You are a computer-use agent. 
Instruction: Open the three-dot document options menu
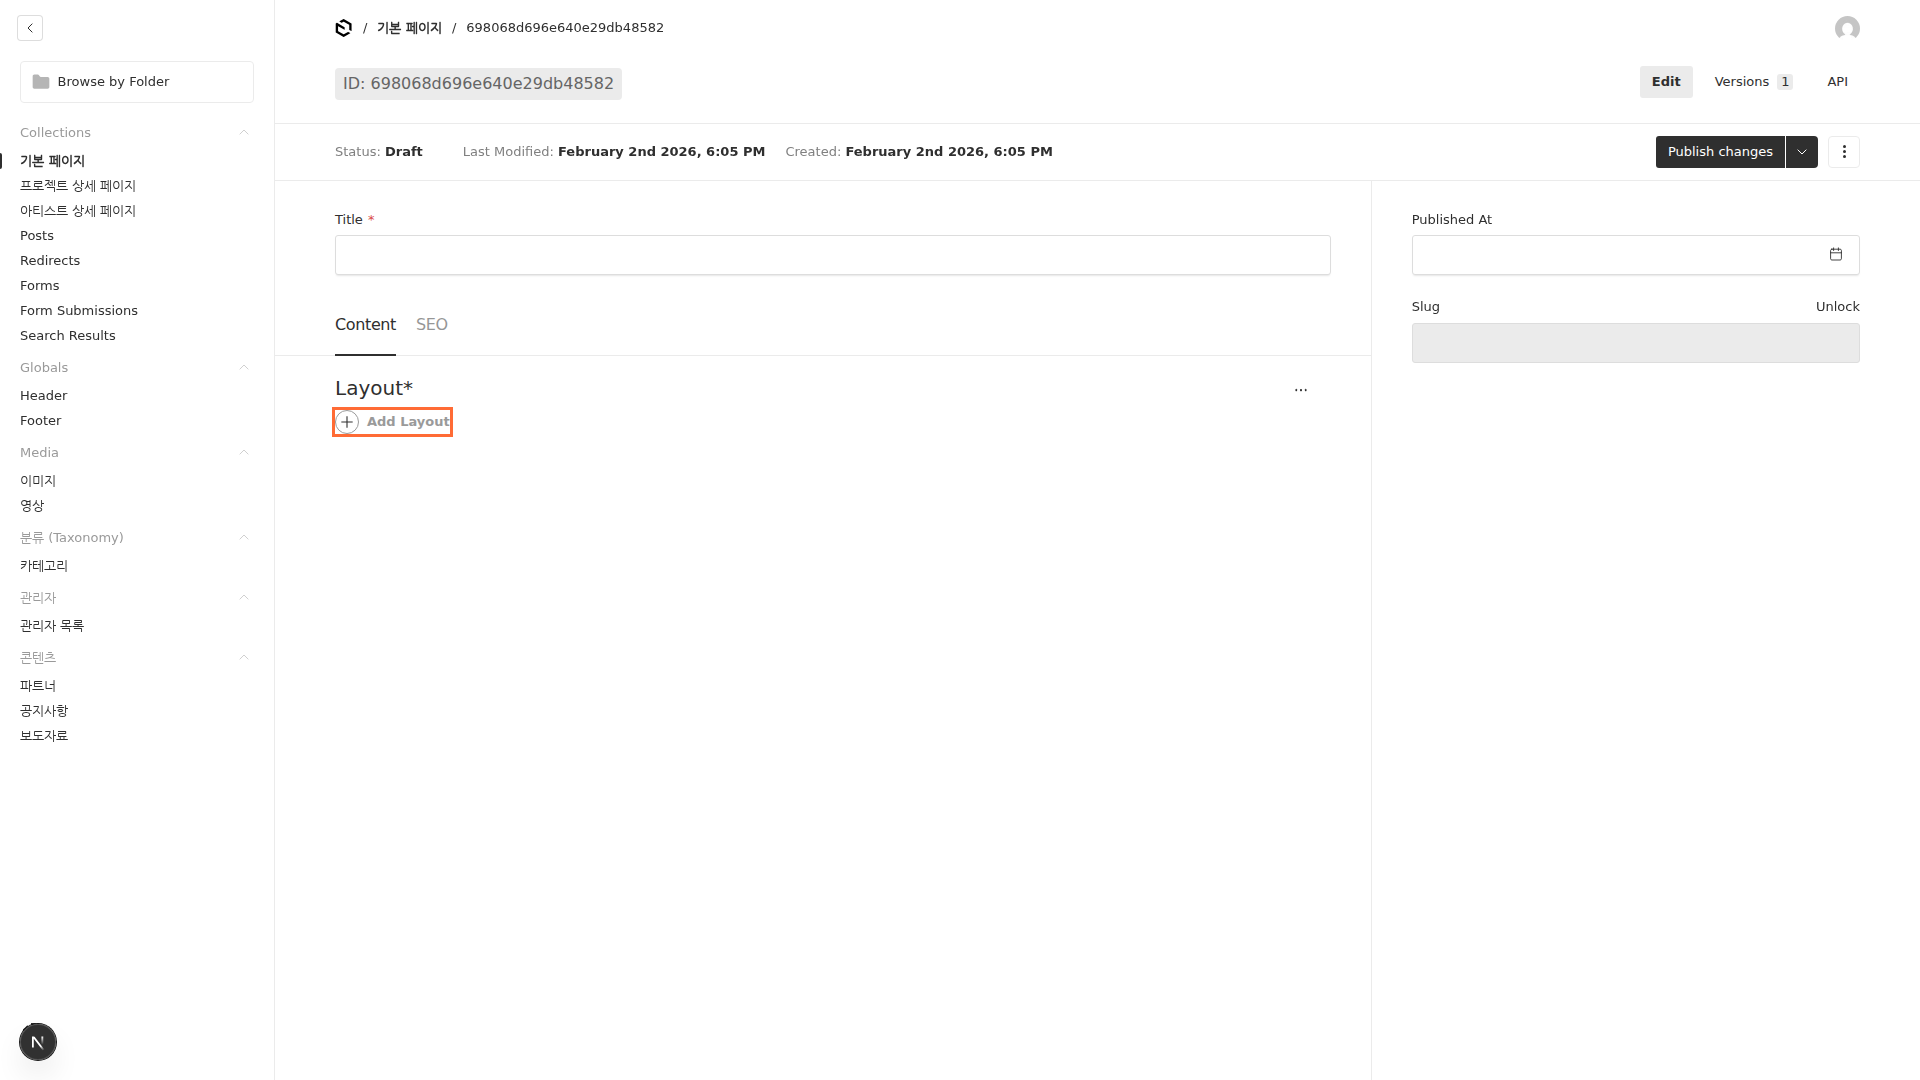[1844, 152]
